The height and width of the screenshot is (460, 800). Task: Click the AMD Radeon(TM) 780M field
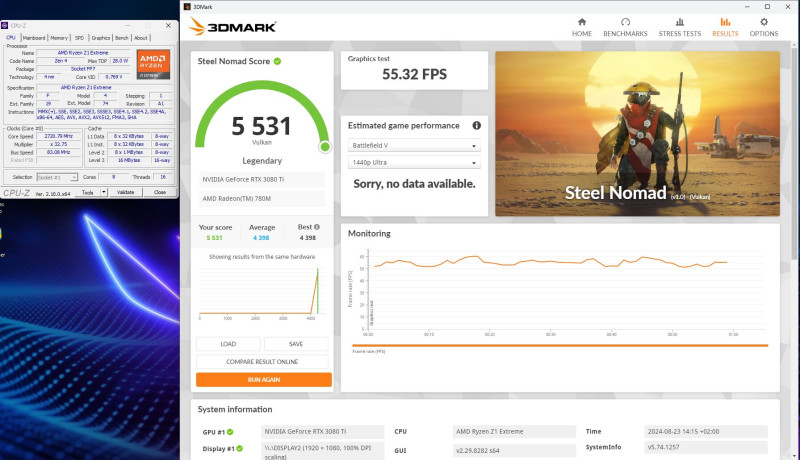pyautogui.click(x=262, y=198)
